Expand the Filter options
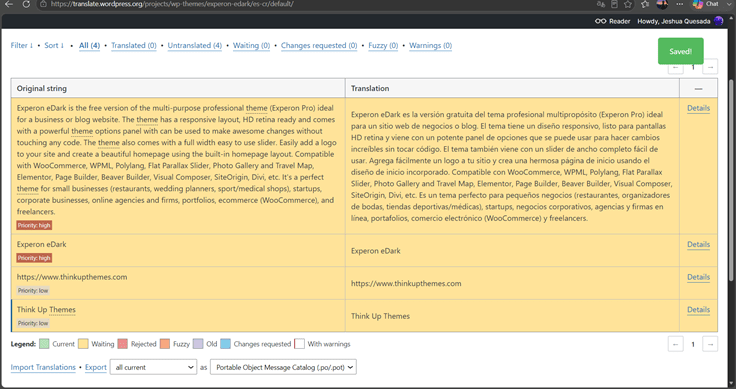 [x=22, y=46]
